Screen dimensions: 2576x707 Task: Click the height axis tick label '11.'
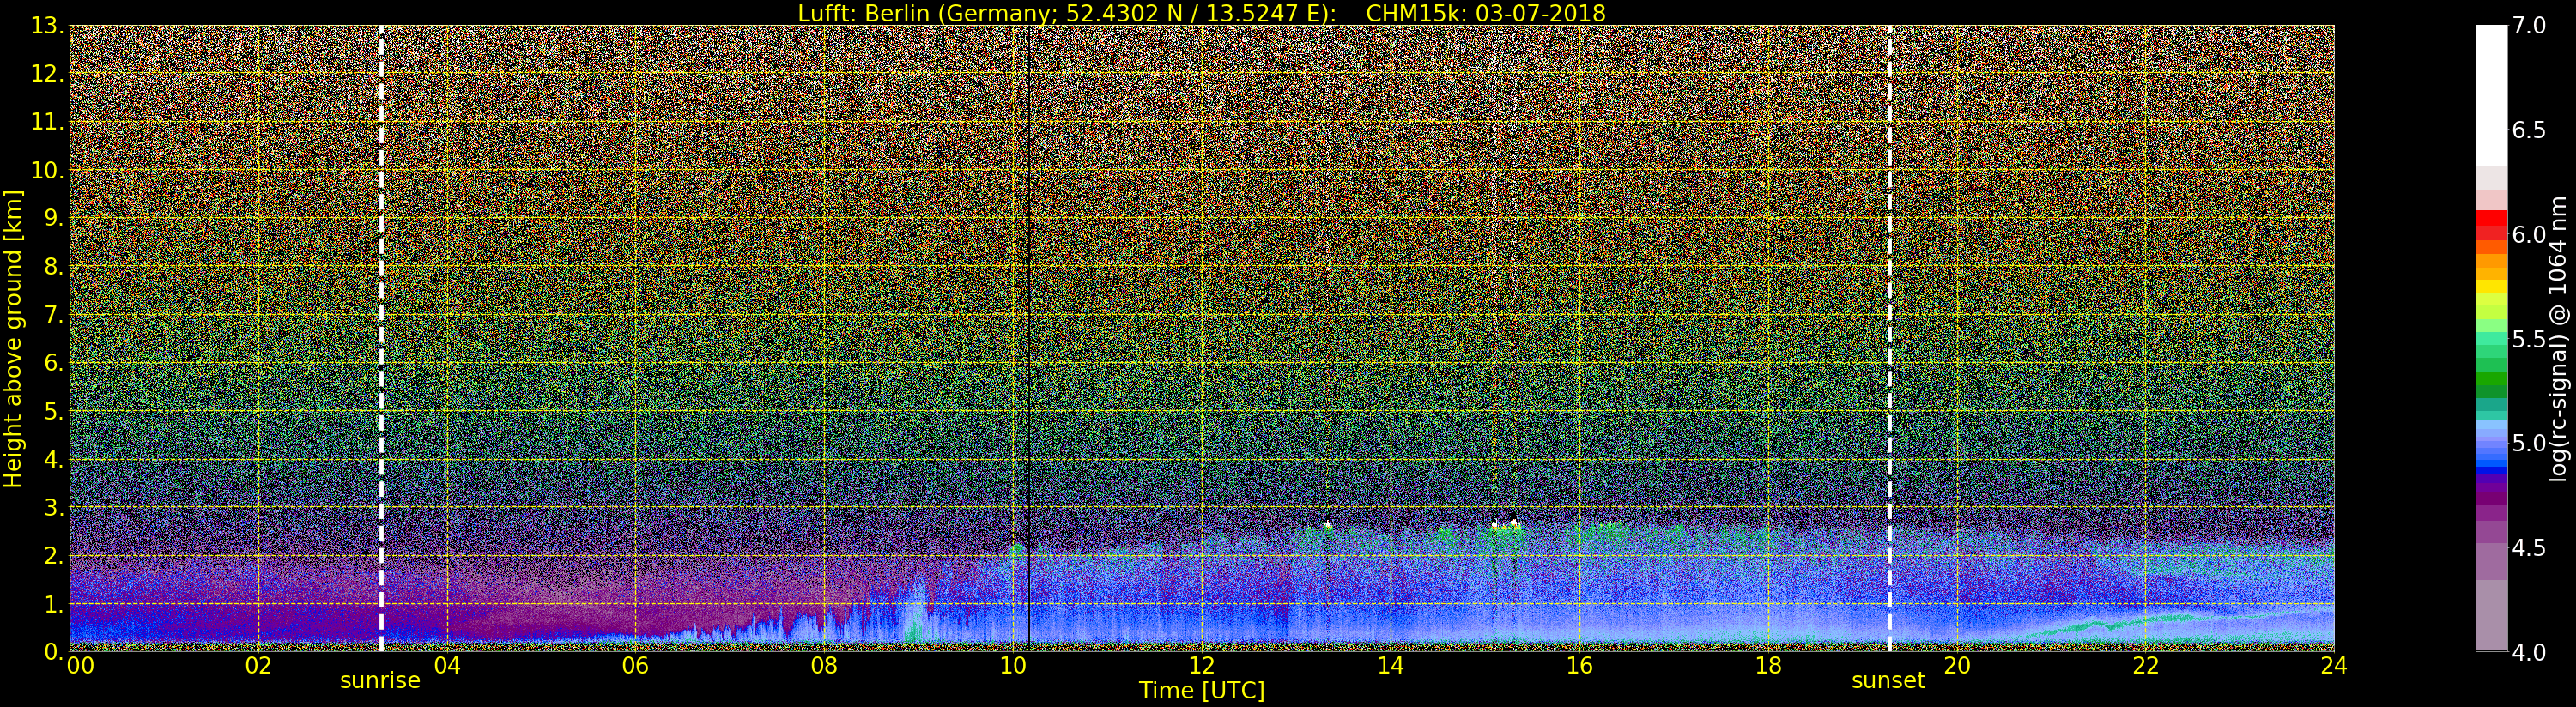(x=48, y=122)
